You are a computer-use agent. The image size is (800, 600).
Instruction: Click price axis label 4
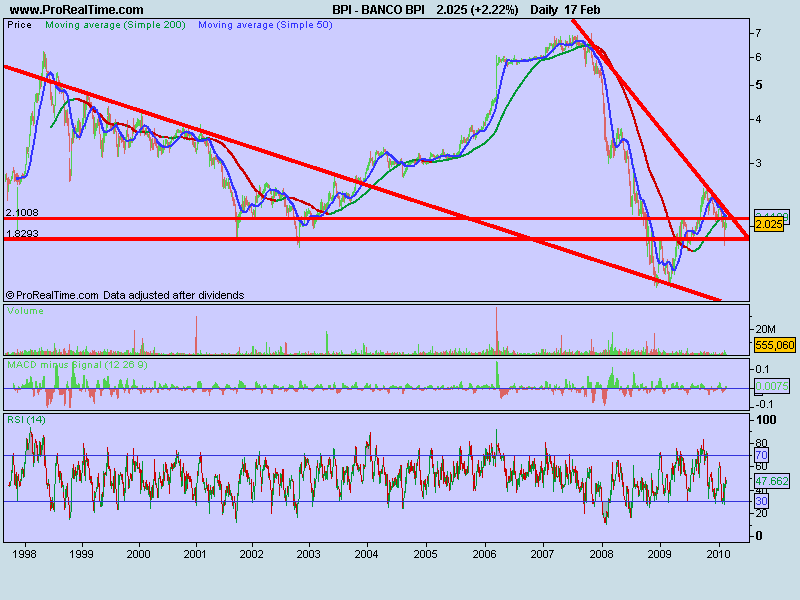point(758,119)
